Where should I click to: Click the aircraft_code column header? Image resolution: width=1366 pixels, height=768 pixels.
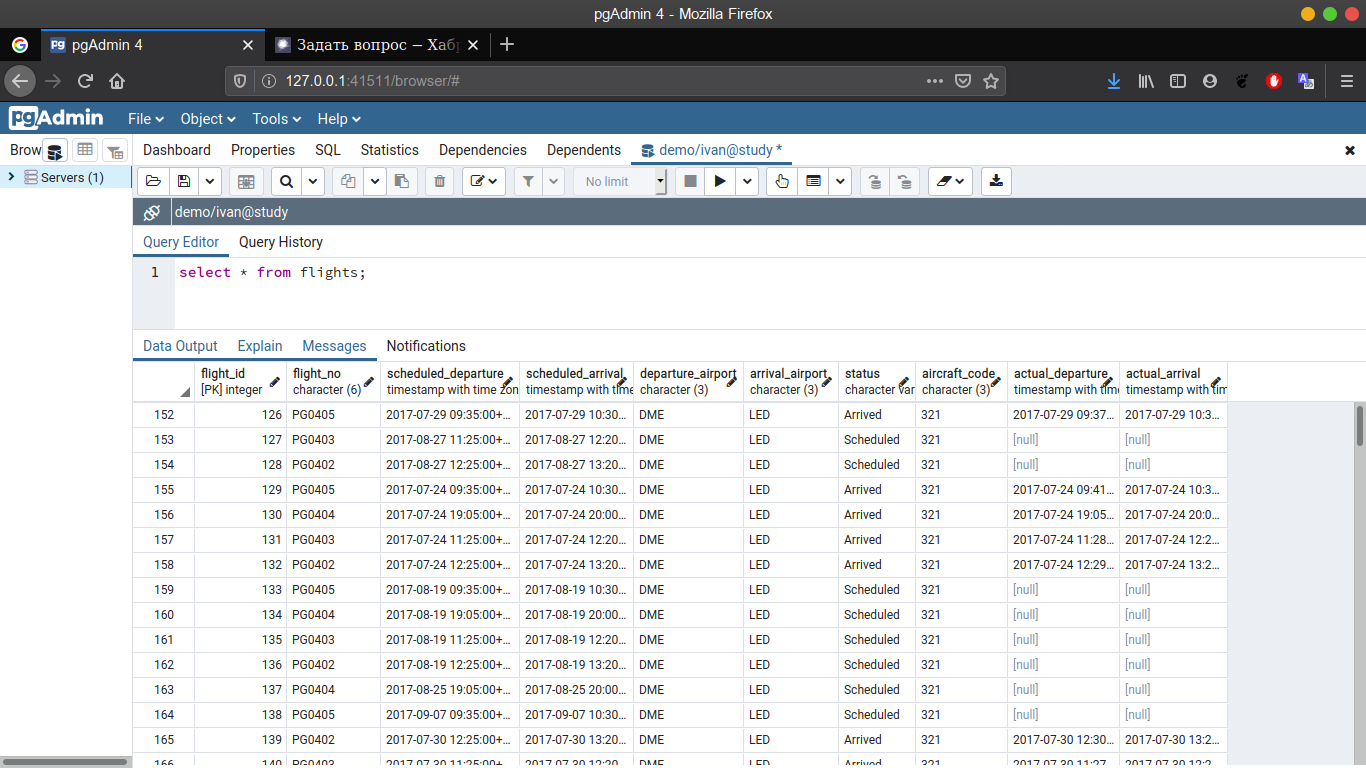[x=961, y=382]
